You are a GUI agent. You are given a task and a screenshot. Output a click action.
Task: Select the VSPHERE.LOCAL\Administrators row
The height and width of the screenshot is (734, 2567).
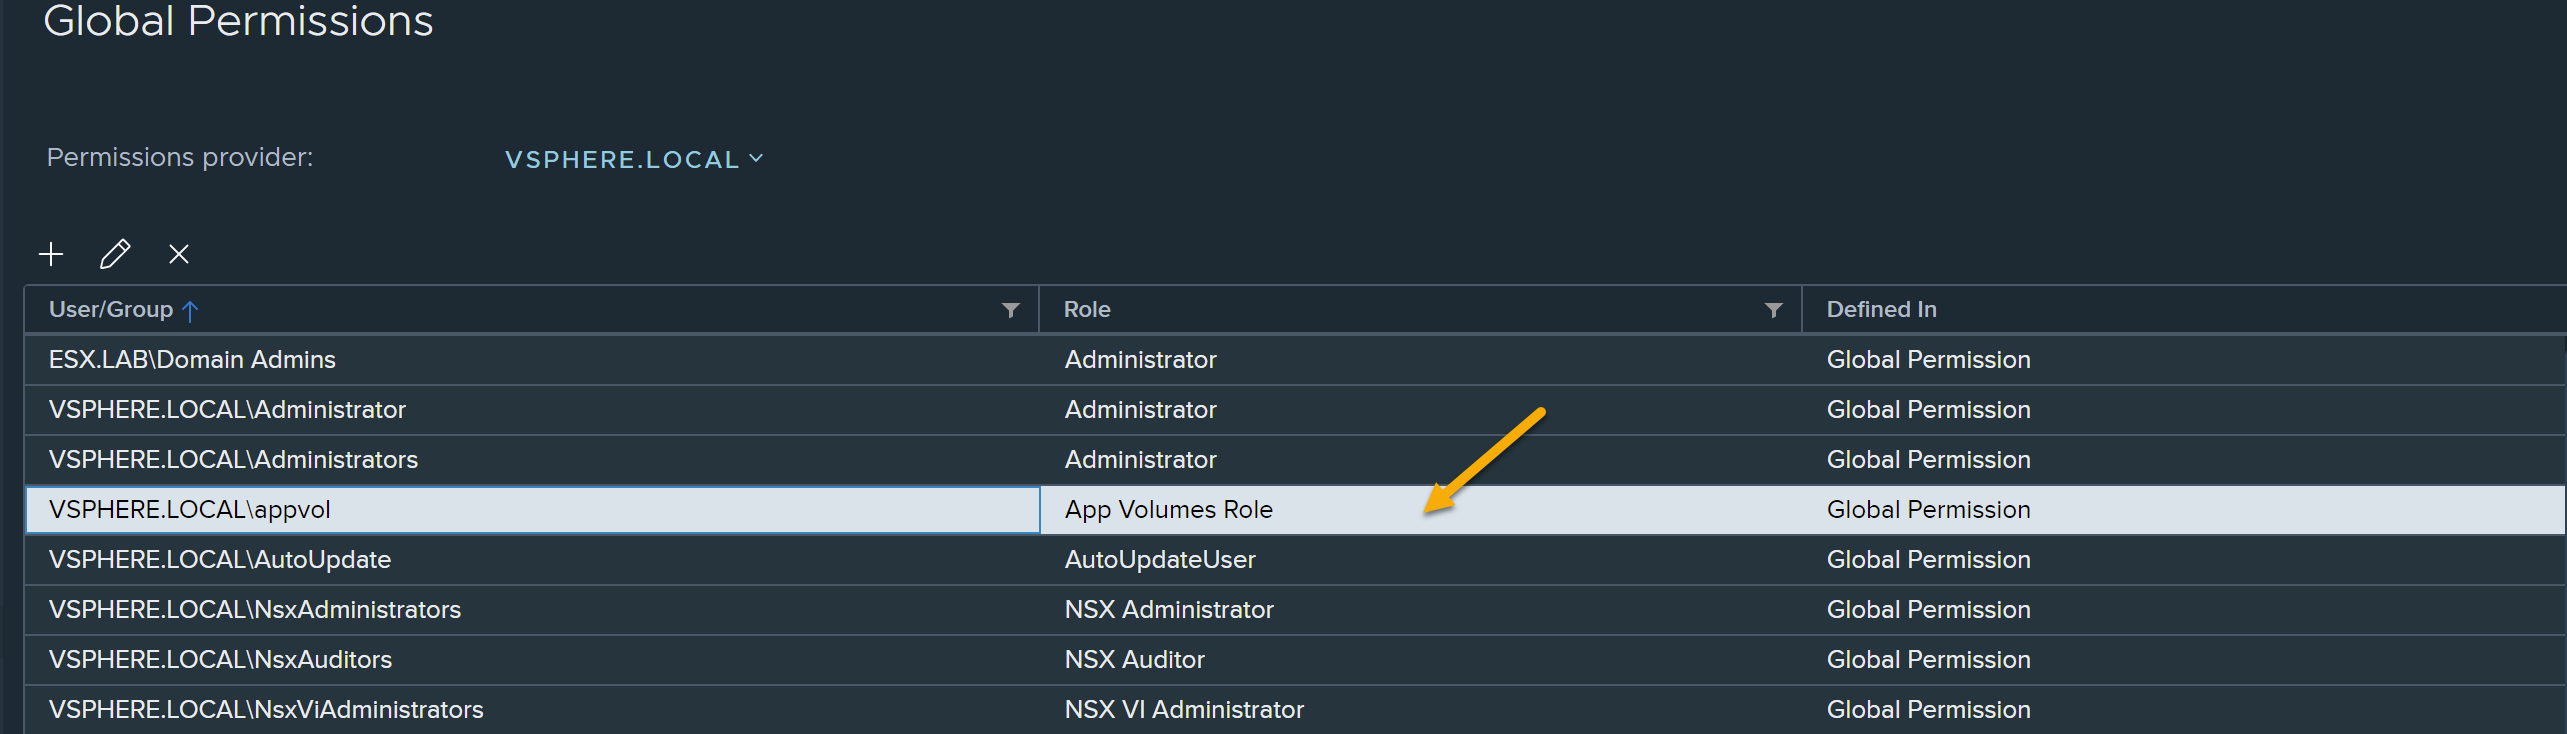(x=1295, y=460)
